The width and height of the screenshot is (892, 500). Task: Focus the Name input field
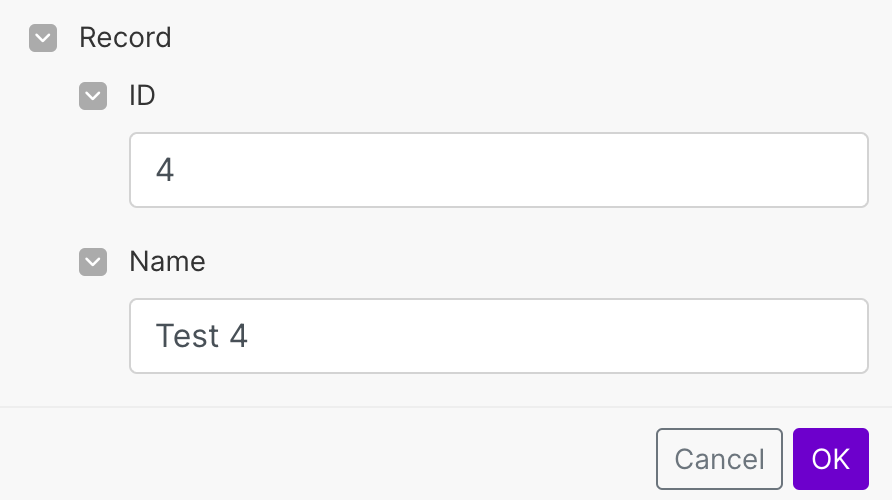pos(498,336)
